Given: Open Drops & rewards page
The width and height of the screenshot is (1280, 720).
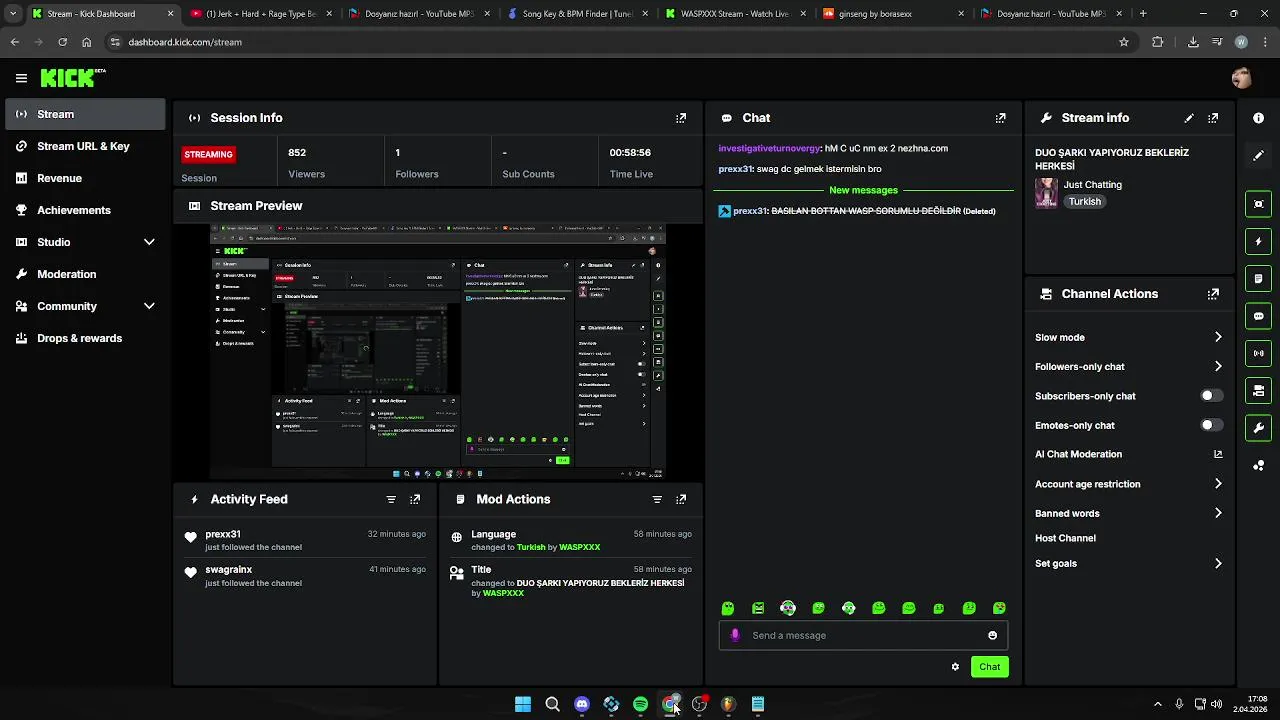Looking at the screenshot, I should tap(85, 338).
